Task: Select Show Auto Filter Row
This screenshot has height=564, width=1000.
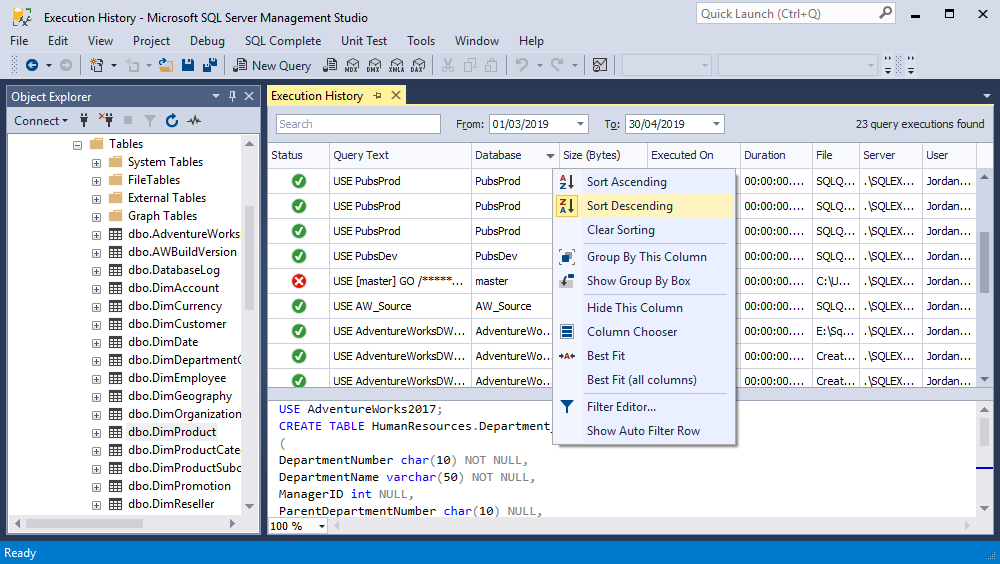Action: 644,431
